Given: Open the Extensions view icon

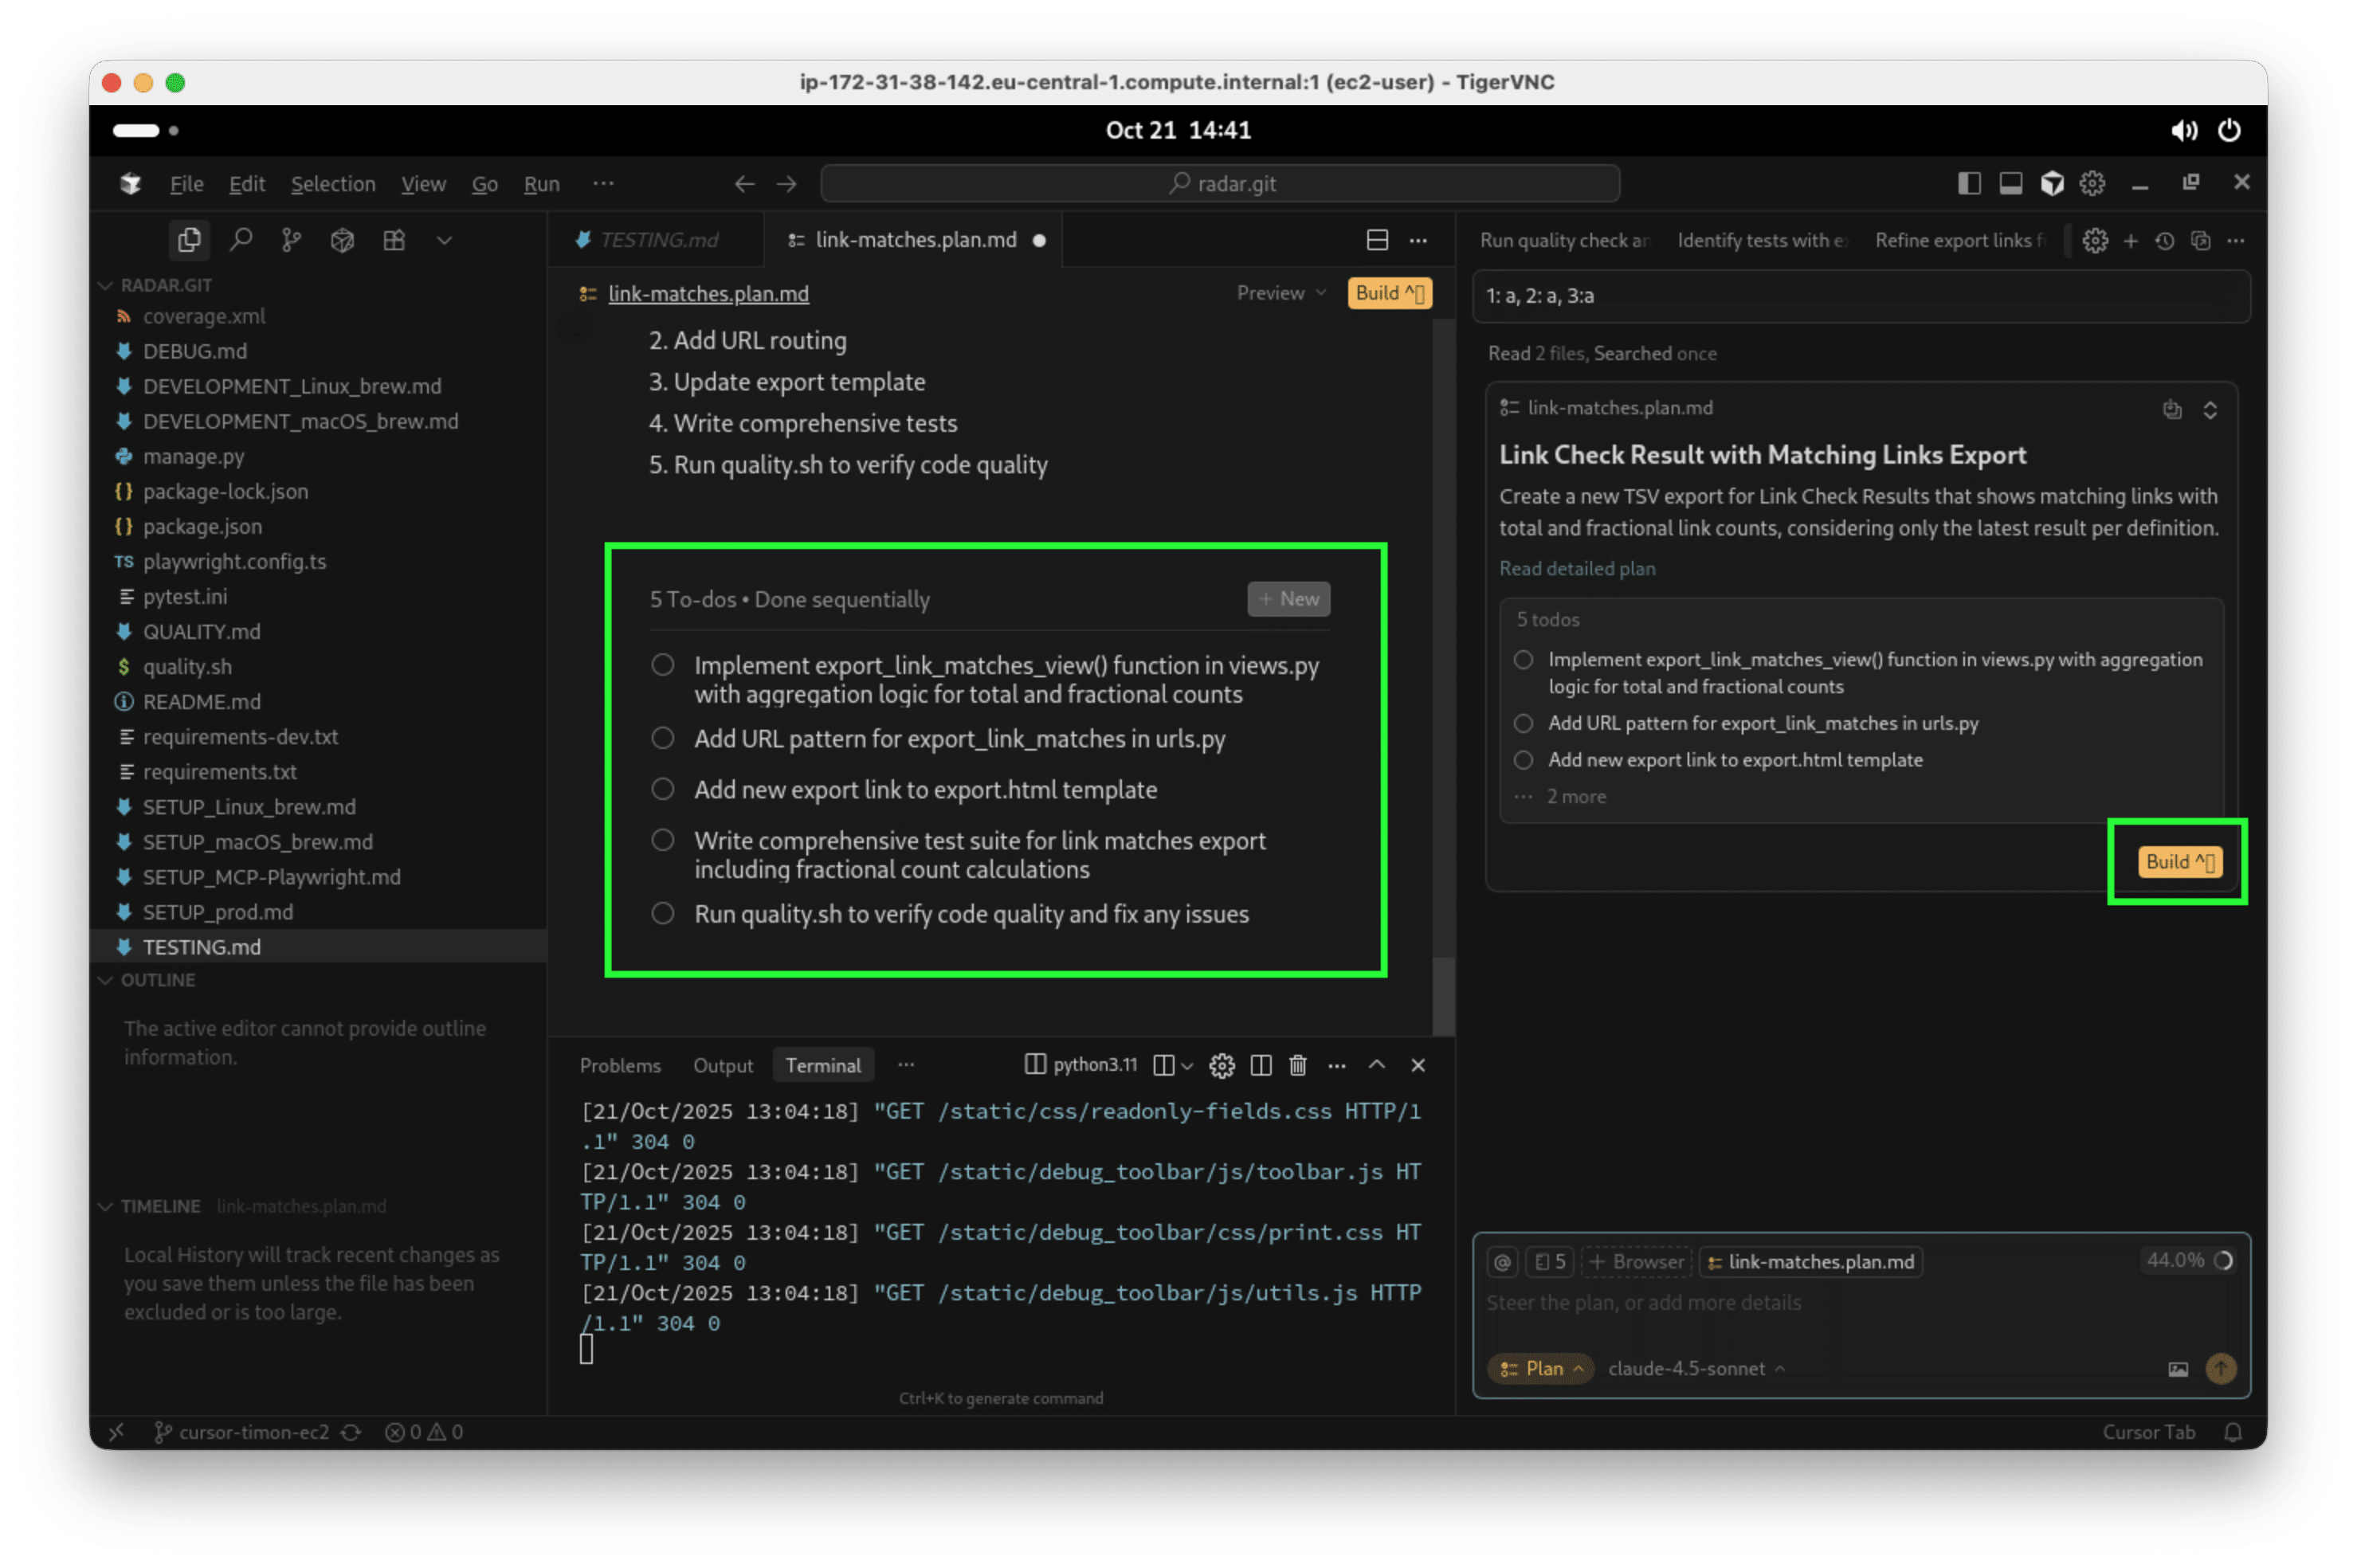Looking at the screenshot, I should pyautogui.click(x=394, y=240).
